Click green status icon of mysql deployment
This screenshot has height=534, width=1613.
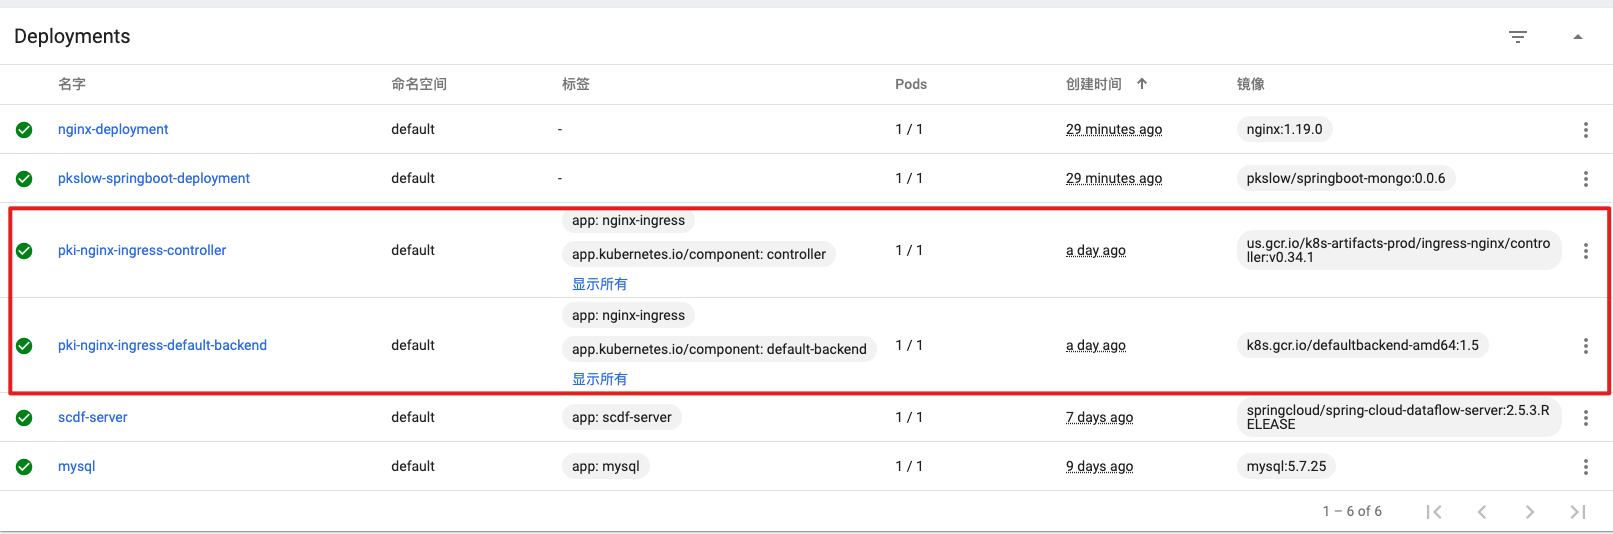pos(24,467)
